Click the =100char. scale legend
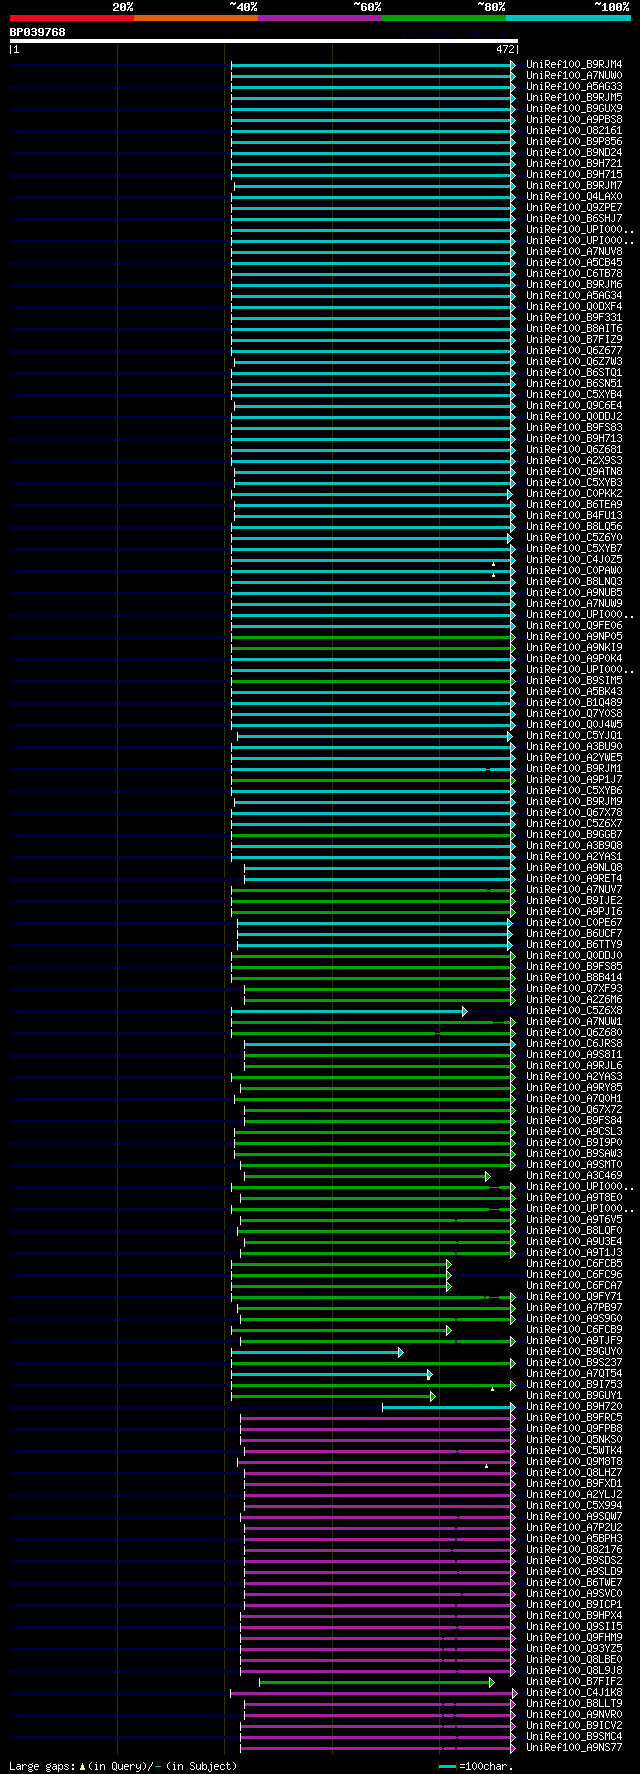The height and width of the screenshot is (1774, 640). tap(476, 1766)
